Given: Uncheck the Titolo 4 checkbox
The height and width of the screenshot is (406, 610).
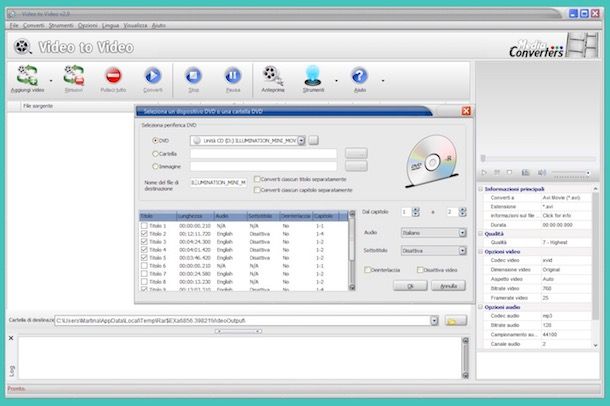Looking at the screenshot, I should pos(144,249).
